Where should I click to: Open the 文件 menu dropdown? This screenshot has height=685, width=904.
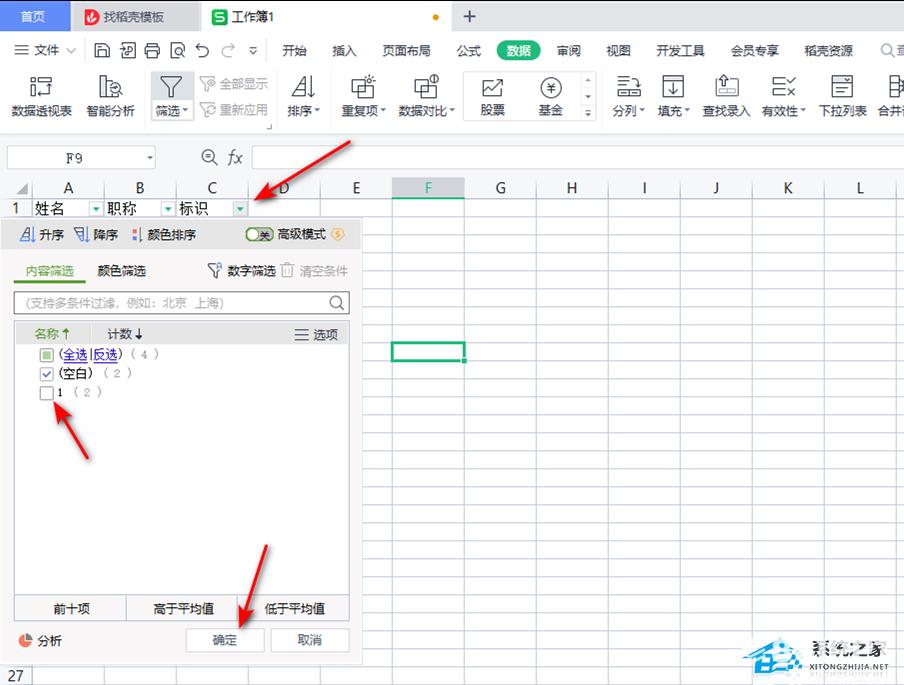[45, 50]
